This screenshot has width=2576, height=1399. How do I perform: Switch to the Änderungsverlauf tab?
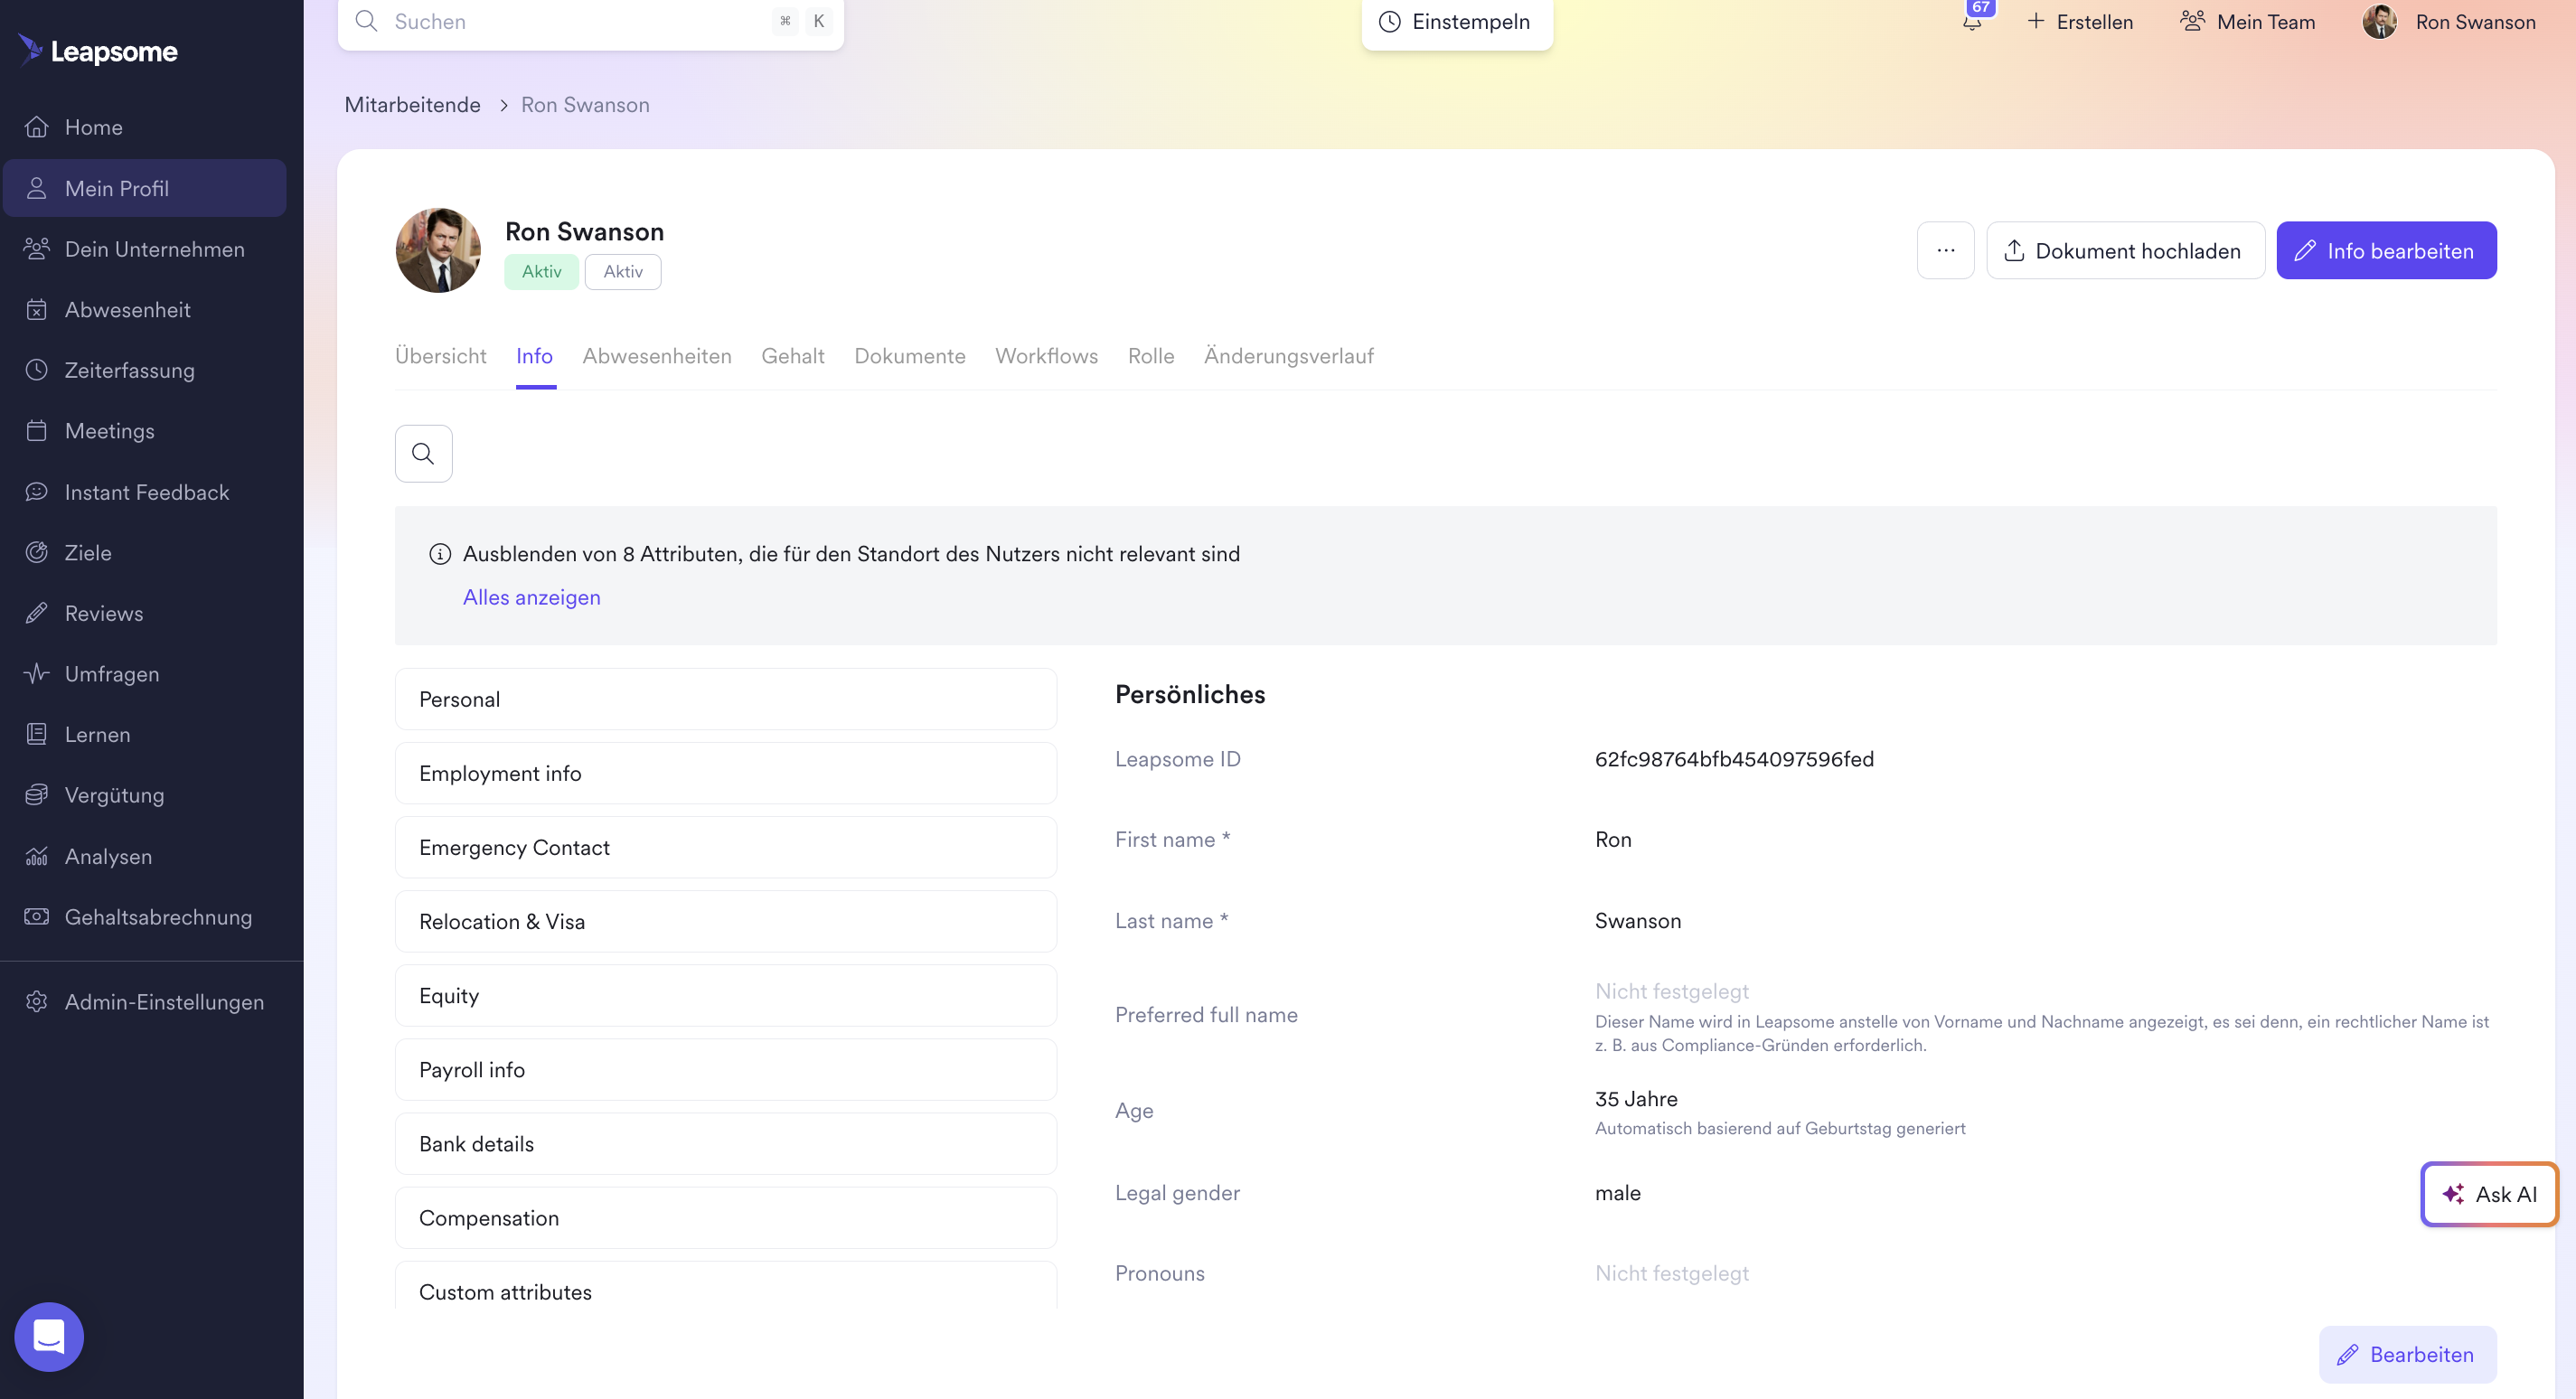coord(1288,356)
